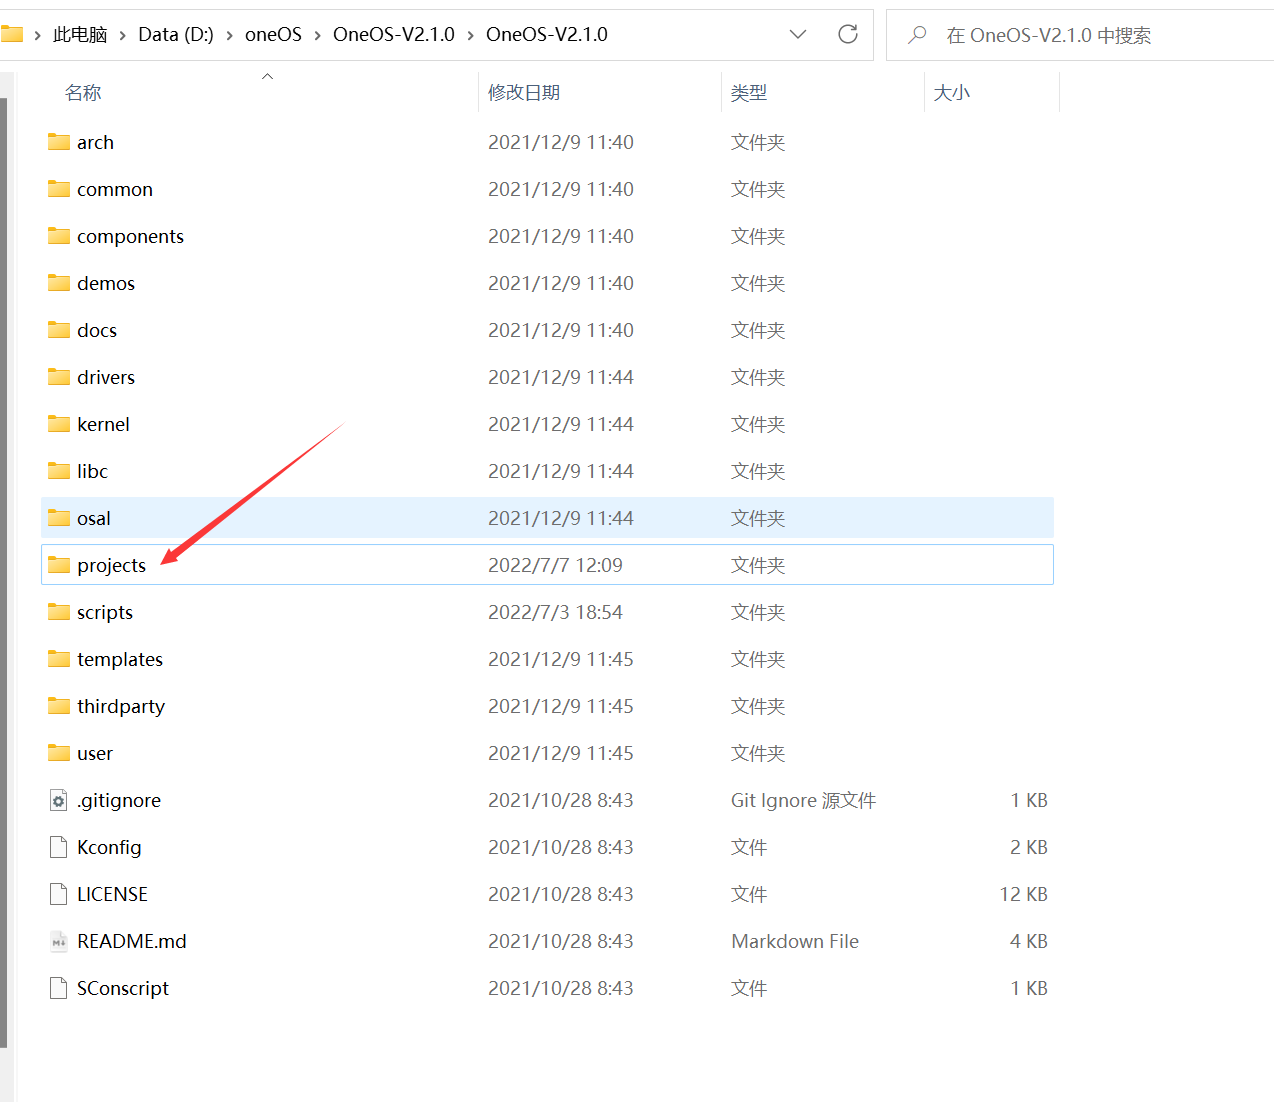Click the scripts date 2022/7/3 18:54

(x=555, y=612)
